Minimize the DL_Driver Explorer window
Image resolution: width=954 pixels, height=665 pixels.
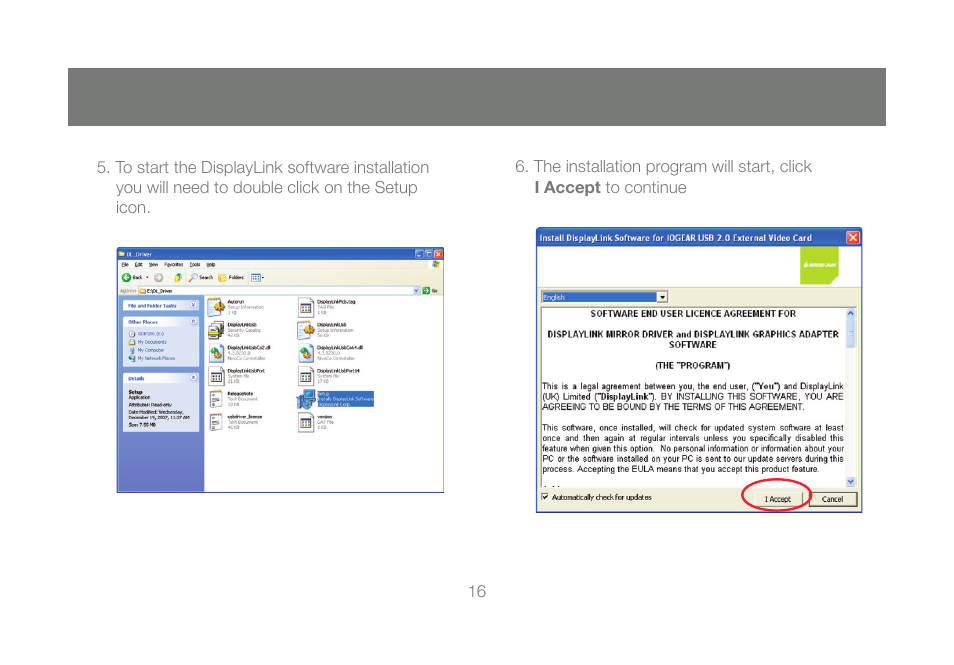[419, 254]
